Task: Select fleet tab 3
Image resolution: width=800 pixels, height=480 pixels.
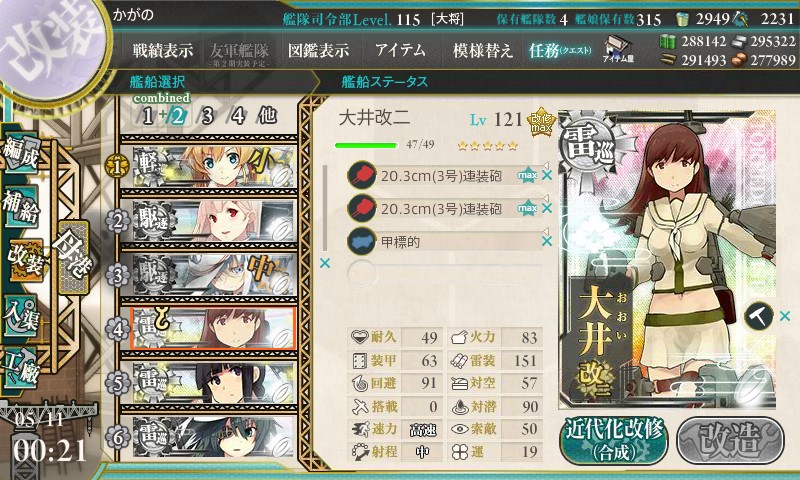Action: coord(207,116)
